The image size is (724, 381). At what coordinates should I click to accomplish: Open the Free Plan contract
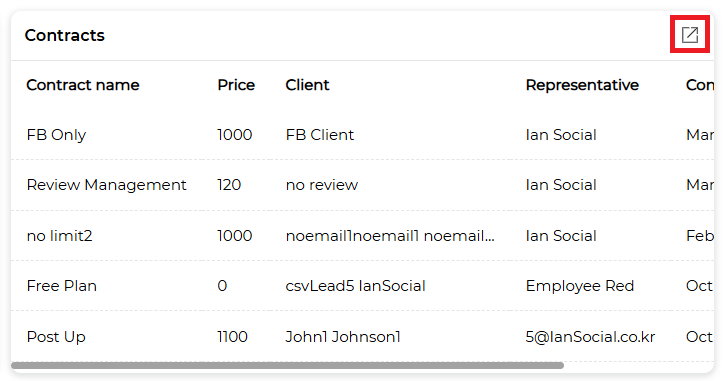(61, 286)
